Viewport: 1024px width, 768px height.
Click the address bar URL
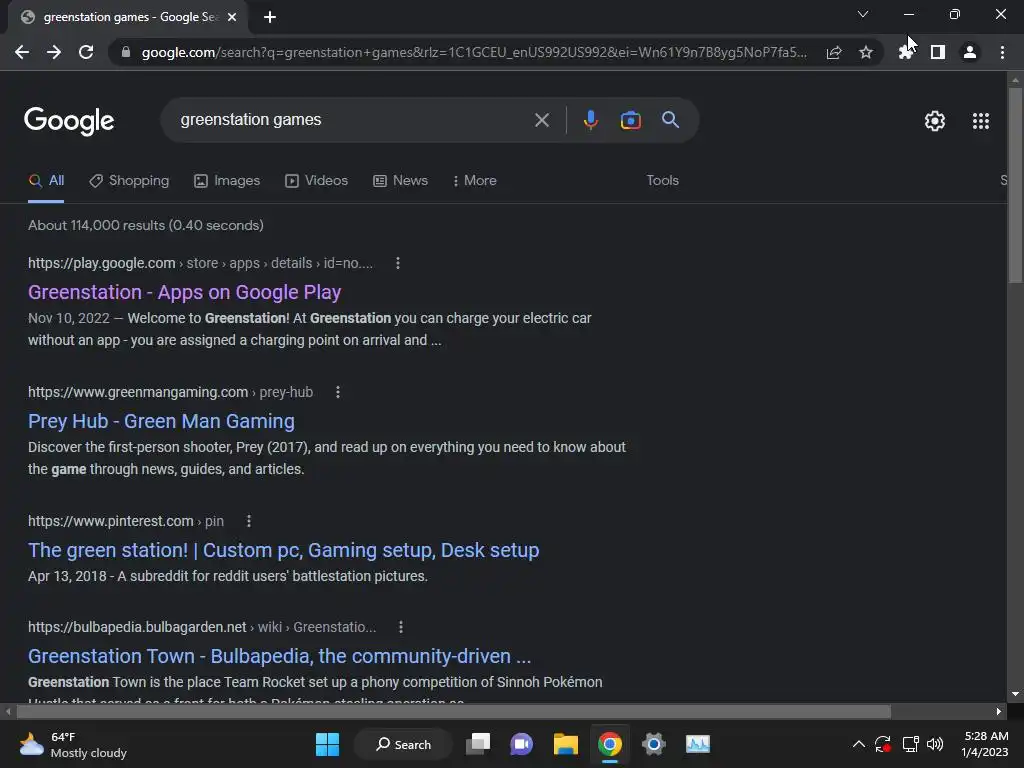point(474,52)
